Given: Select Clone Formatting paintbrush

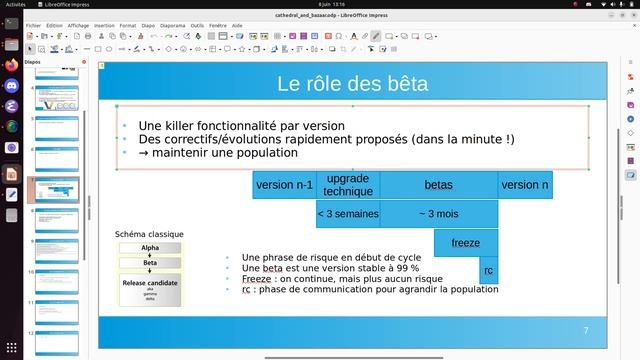Looking at the screenshot, I should point(140,36).
